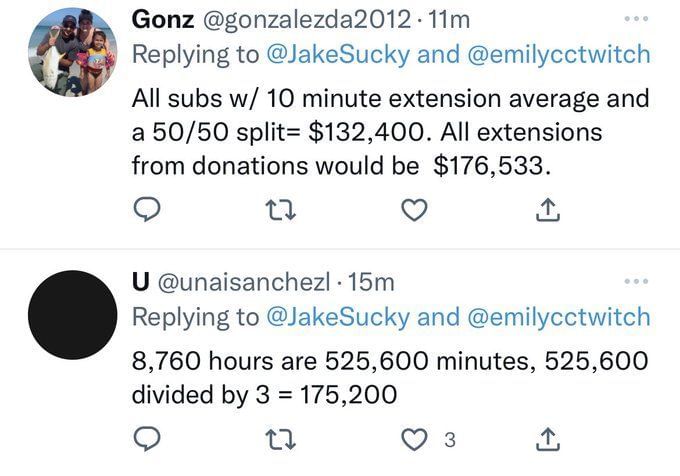Like the tweet with 3 likes
680x476 pixels.
click(x=416, y=439)
